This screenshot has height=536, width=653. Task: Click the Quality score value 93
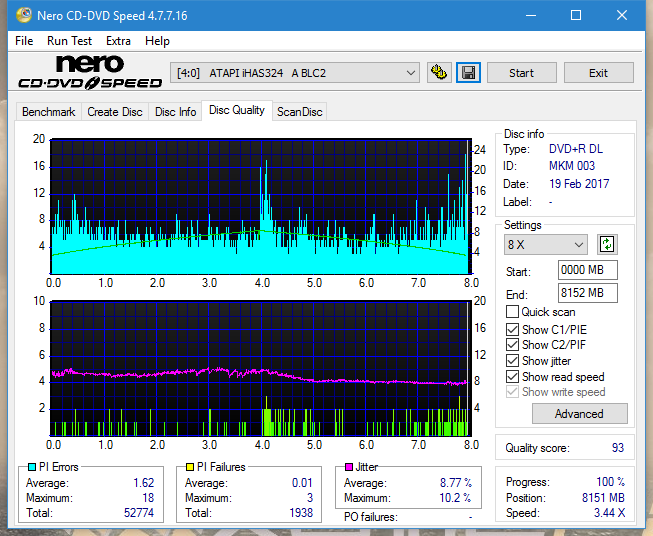tap(618, 448)
